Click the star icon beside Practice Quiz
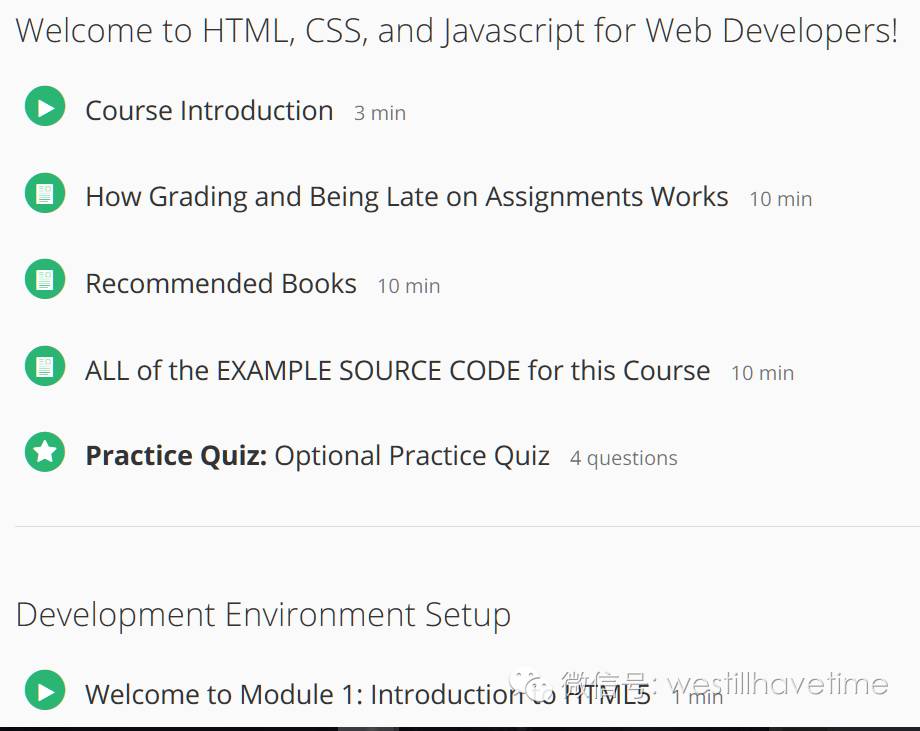This screenshot has width=920, height=731. pyautogui.click(x=45, y=452)
